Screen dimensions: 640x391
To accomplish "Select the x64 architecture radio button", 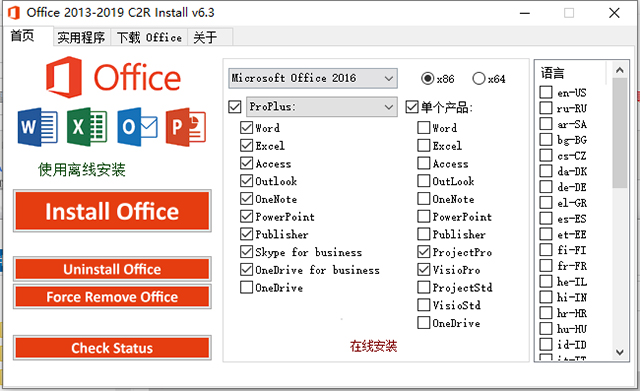I will (479, 78).
